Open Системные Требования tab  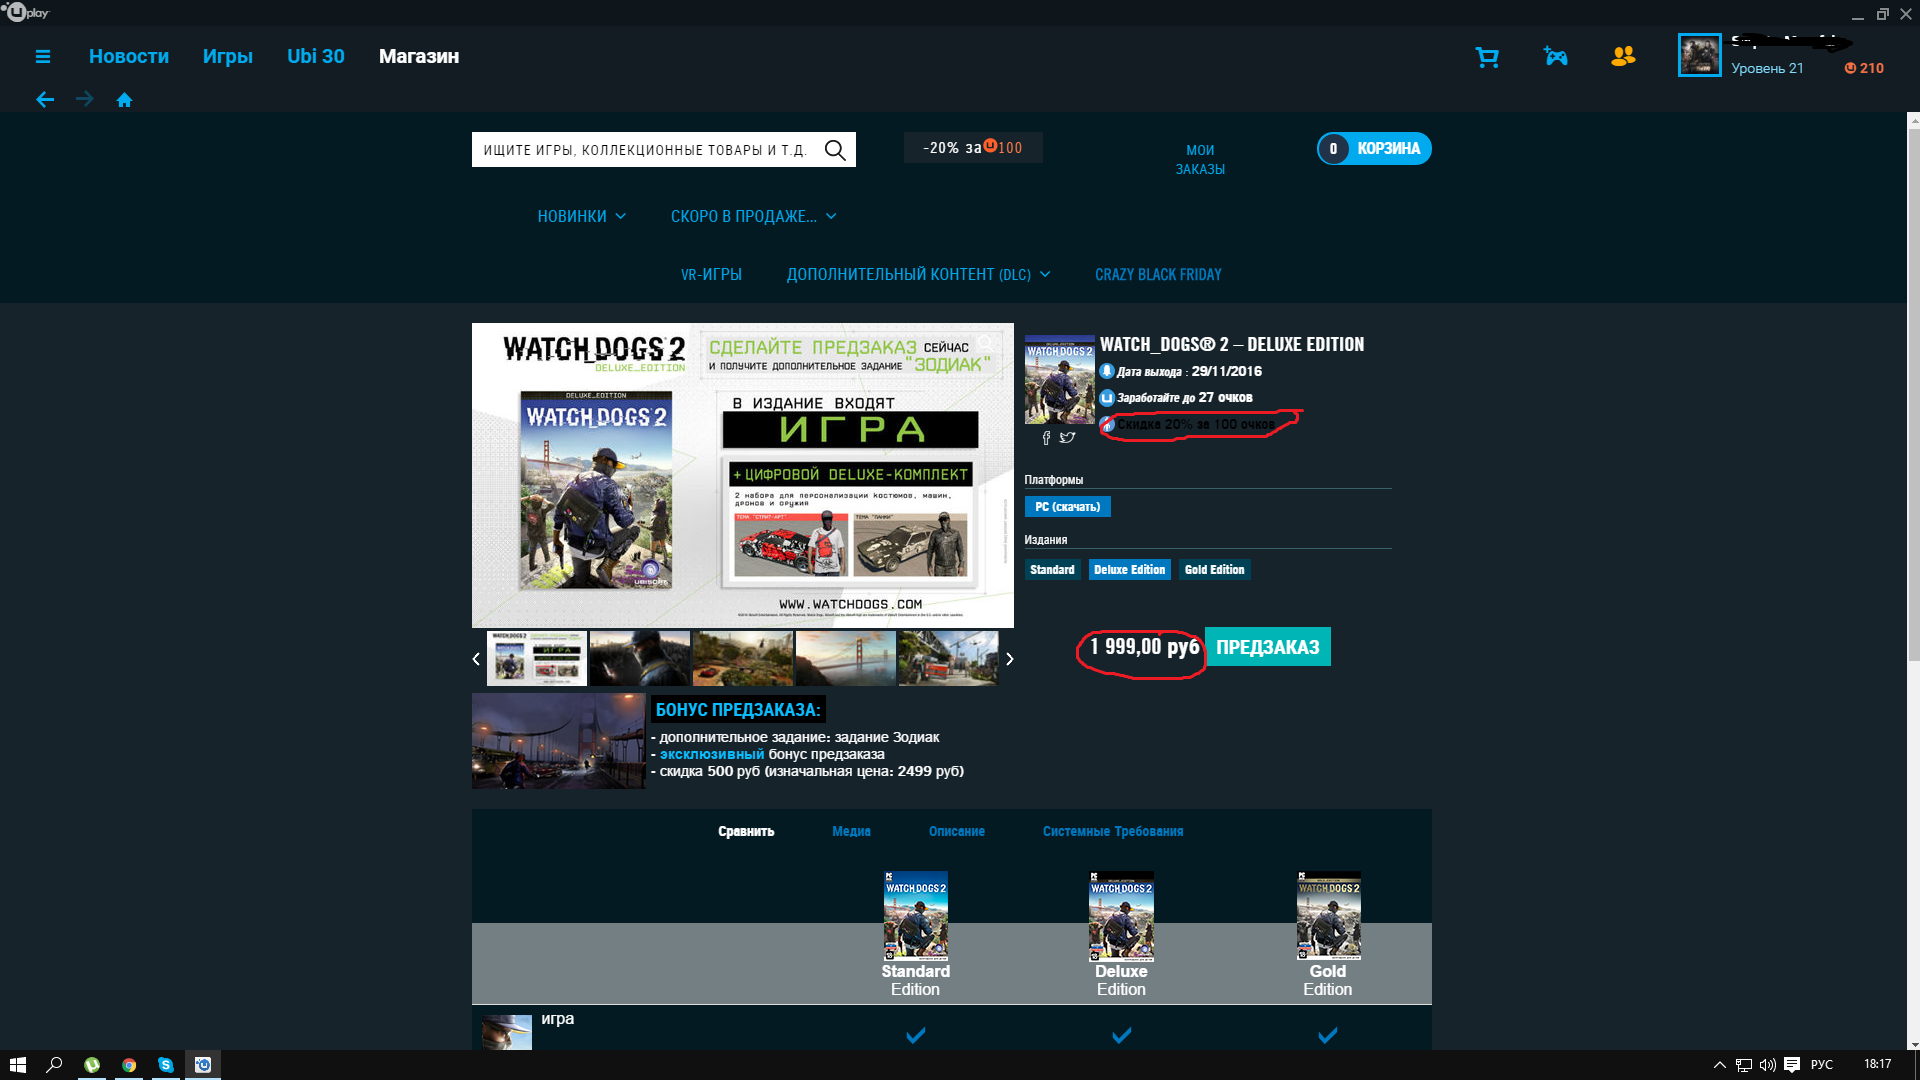1113,832
